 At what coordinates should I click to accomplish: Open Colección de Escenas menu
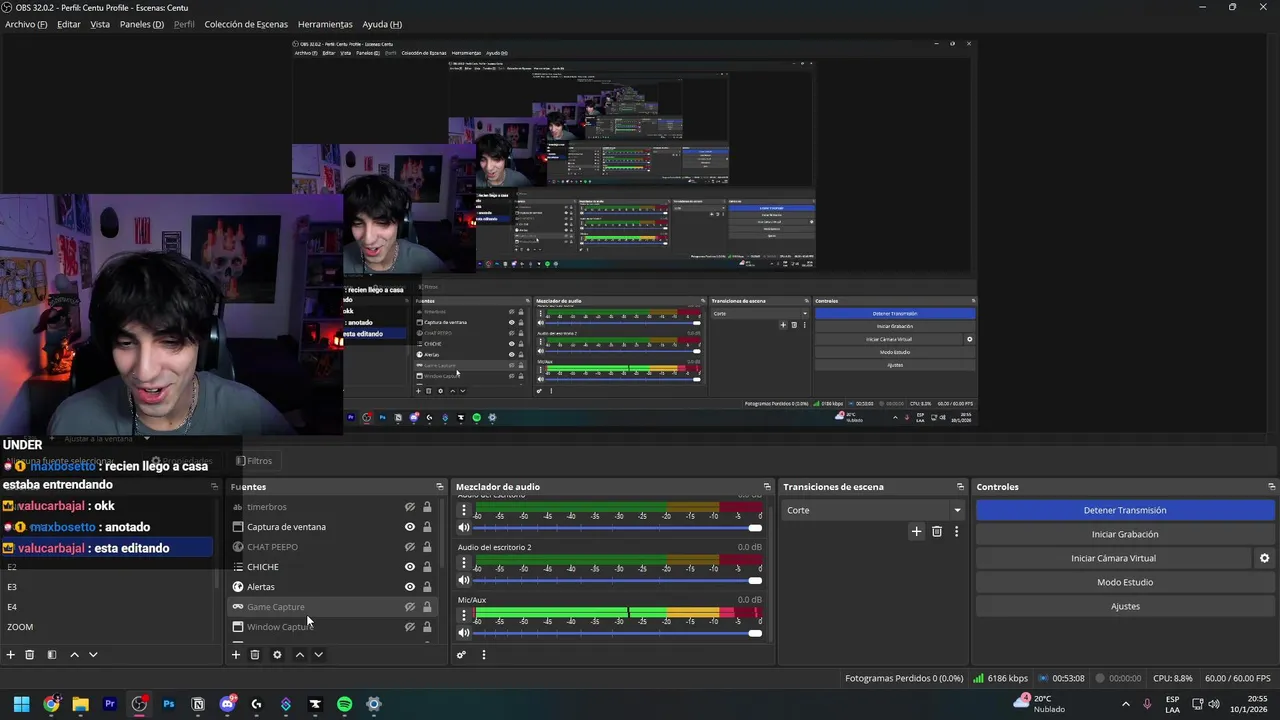[x=246, y=24]
